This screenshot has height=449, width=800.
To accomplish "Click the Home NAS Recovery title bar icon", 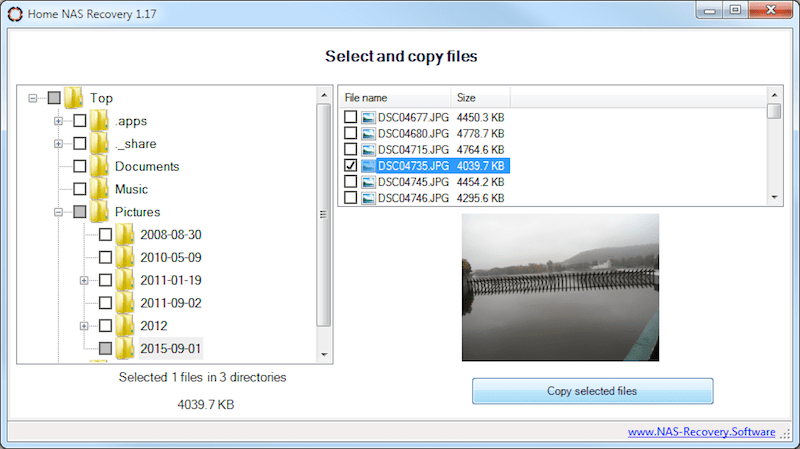I will pos(14,10).
